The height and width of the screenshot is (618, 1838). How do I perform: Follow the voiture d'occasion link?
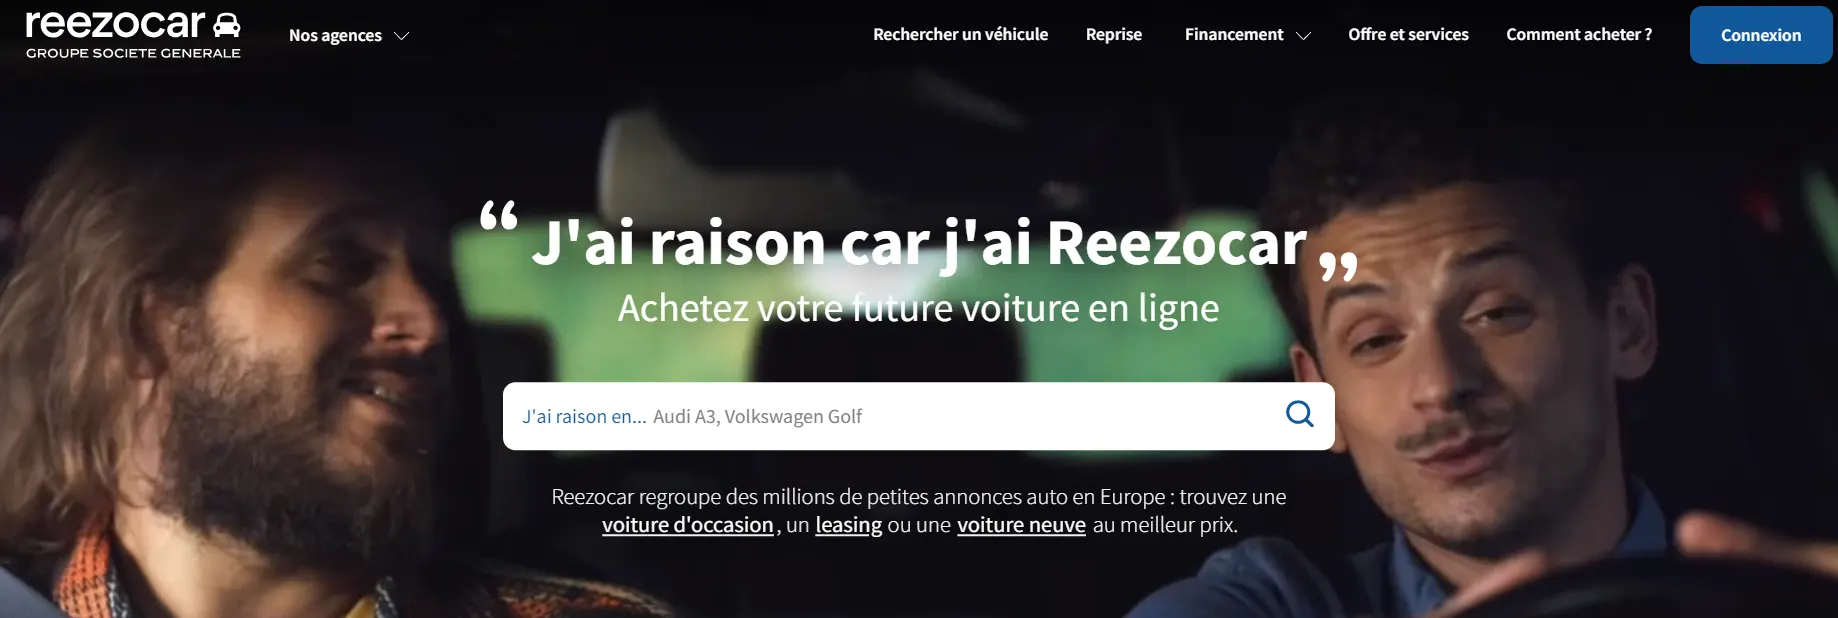[688, 525]
